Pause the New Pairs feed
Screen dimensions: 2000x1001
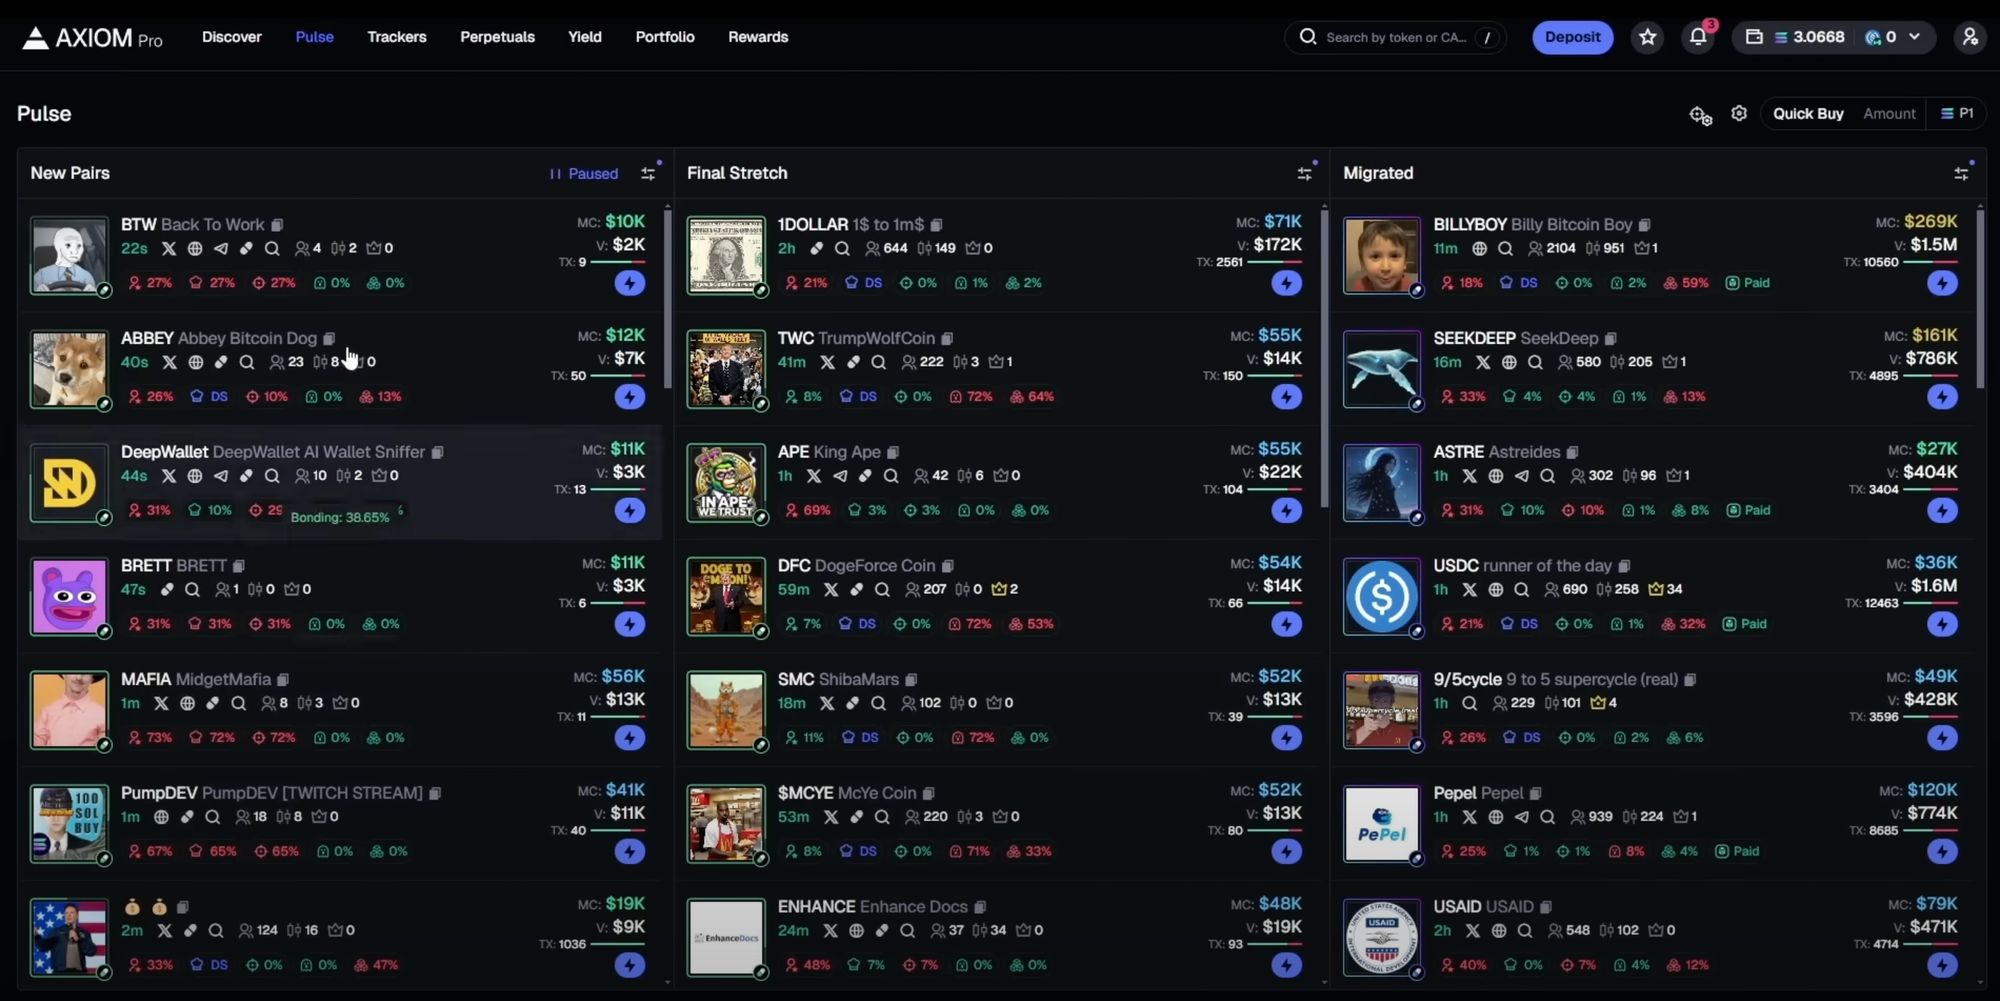pyautogui.click(x=583, y=173)
